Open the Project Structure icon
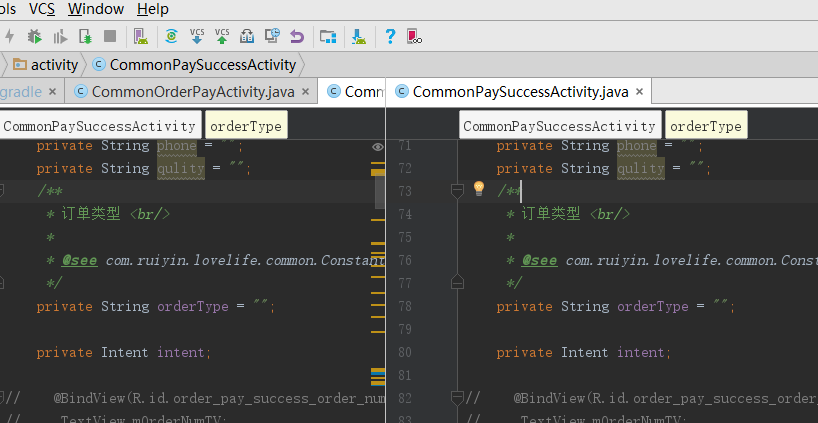This screenshot has width=818, height=423. [328, 36]
